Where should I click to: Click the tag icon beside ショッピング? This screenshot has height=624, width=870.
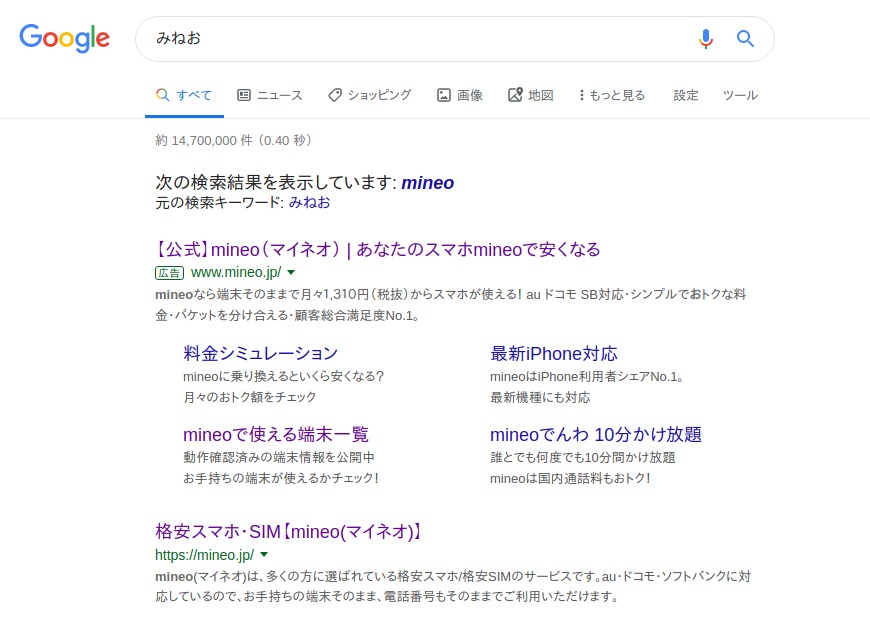pos(335,95)
